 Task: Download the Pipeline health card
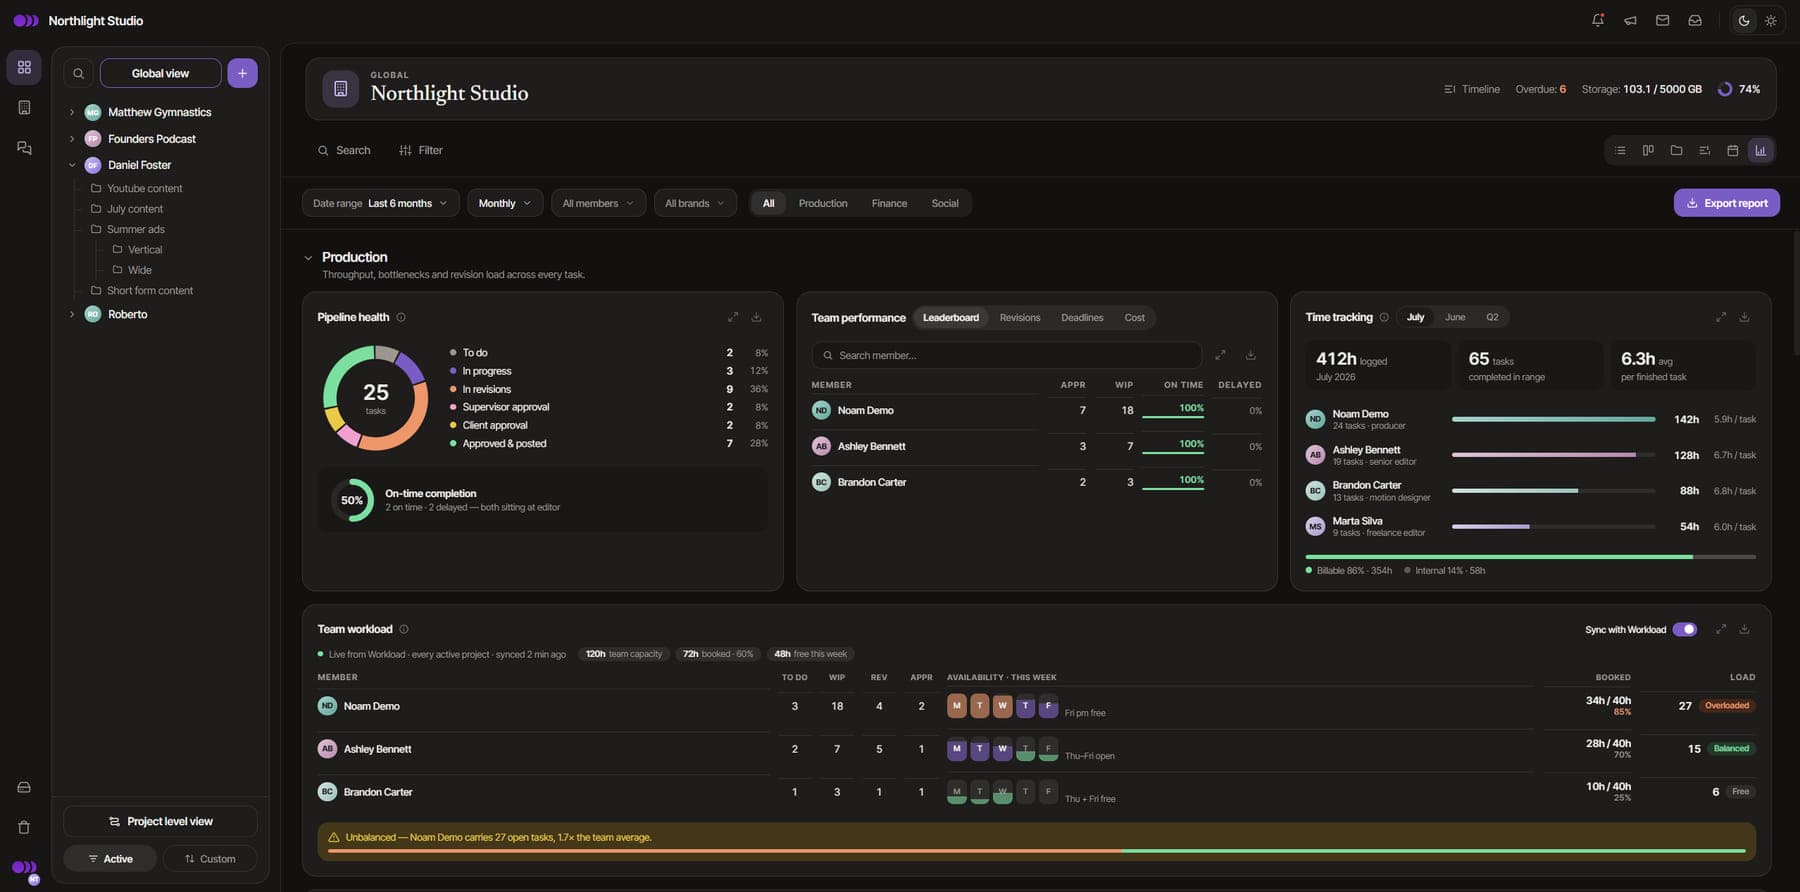(756, 317)
